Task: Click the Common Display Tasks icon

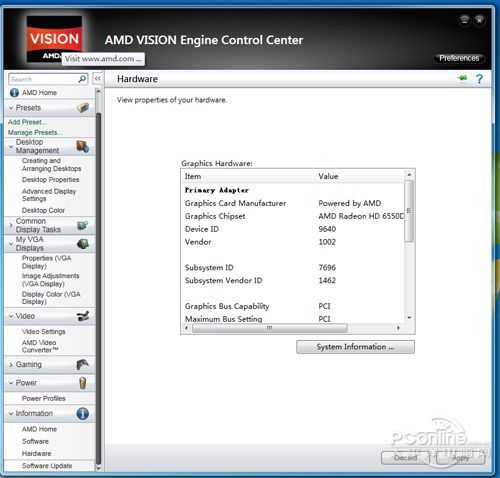Action: pos(82,225)
